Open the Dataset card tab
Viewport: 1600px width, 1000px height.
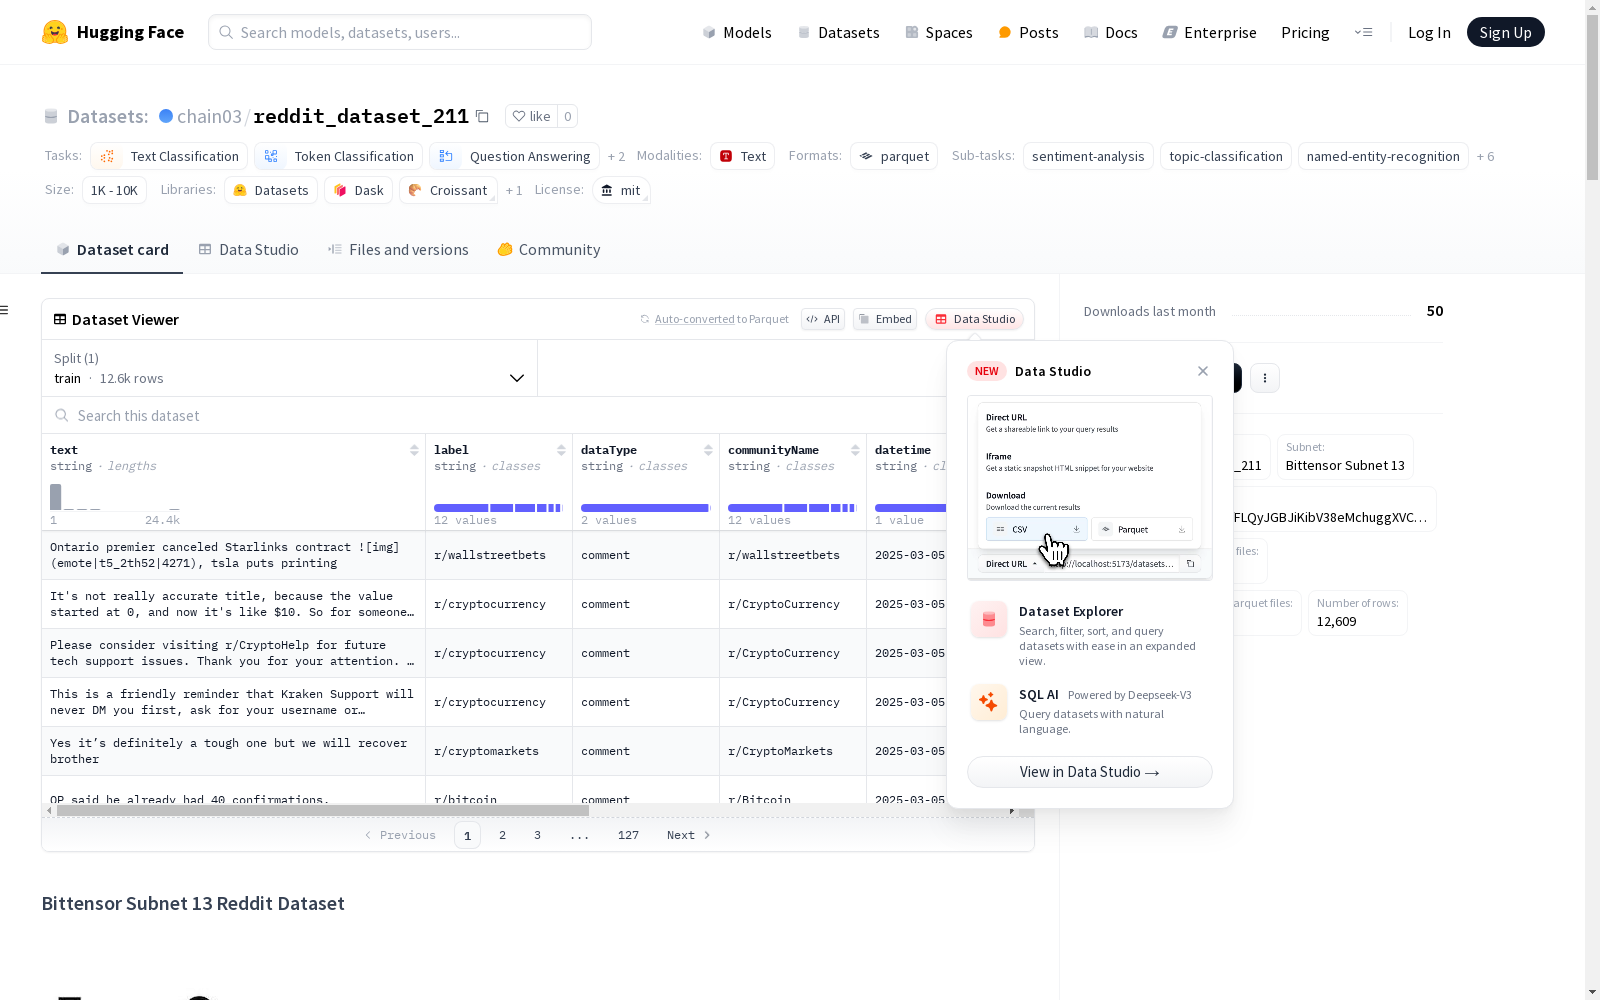pyautogui.click(x=112, y=250)
